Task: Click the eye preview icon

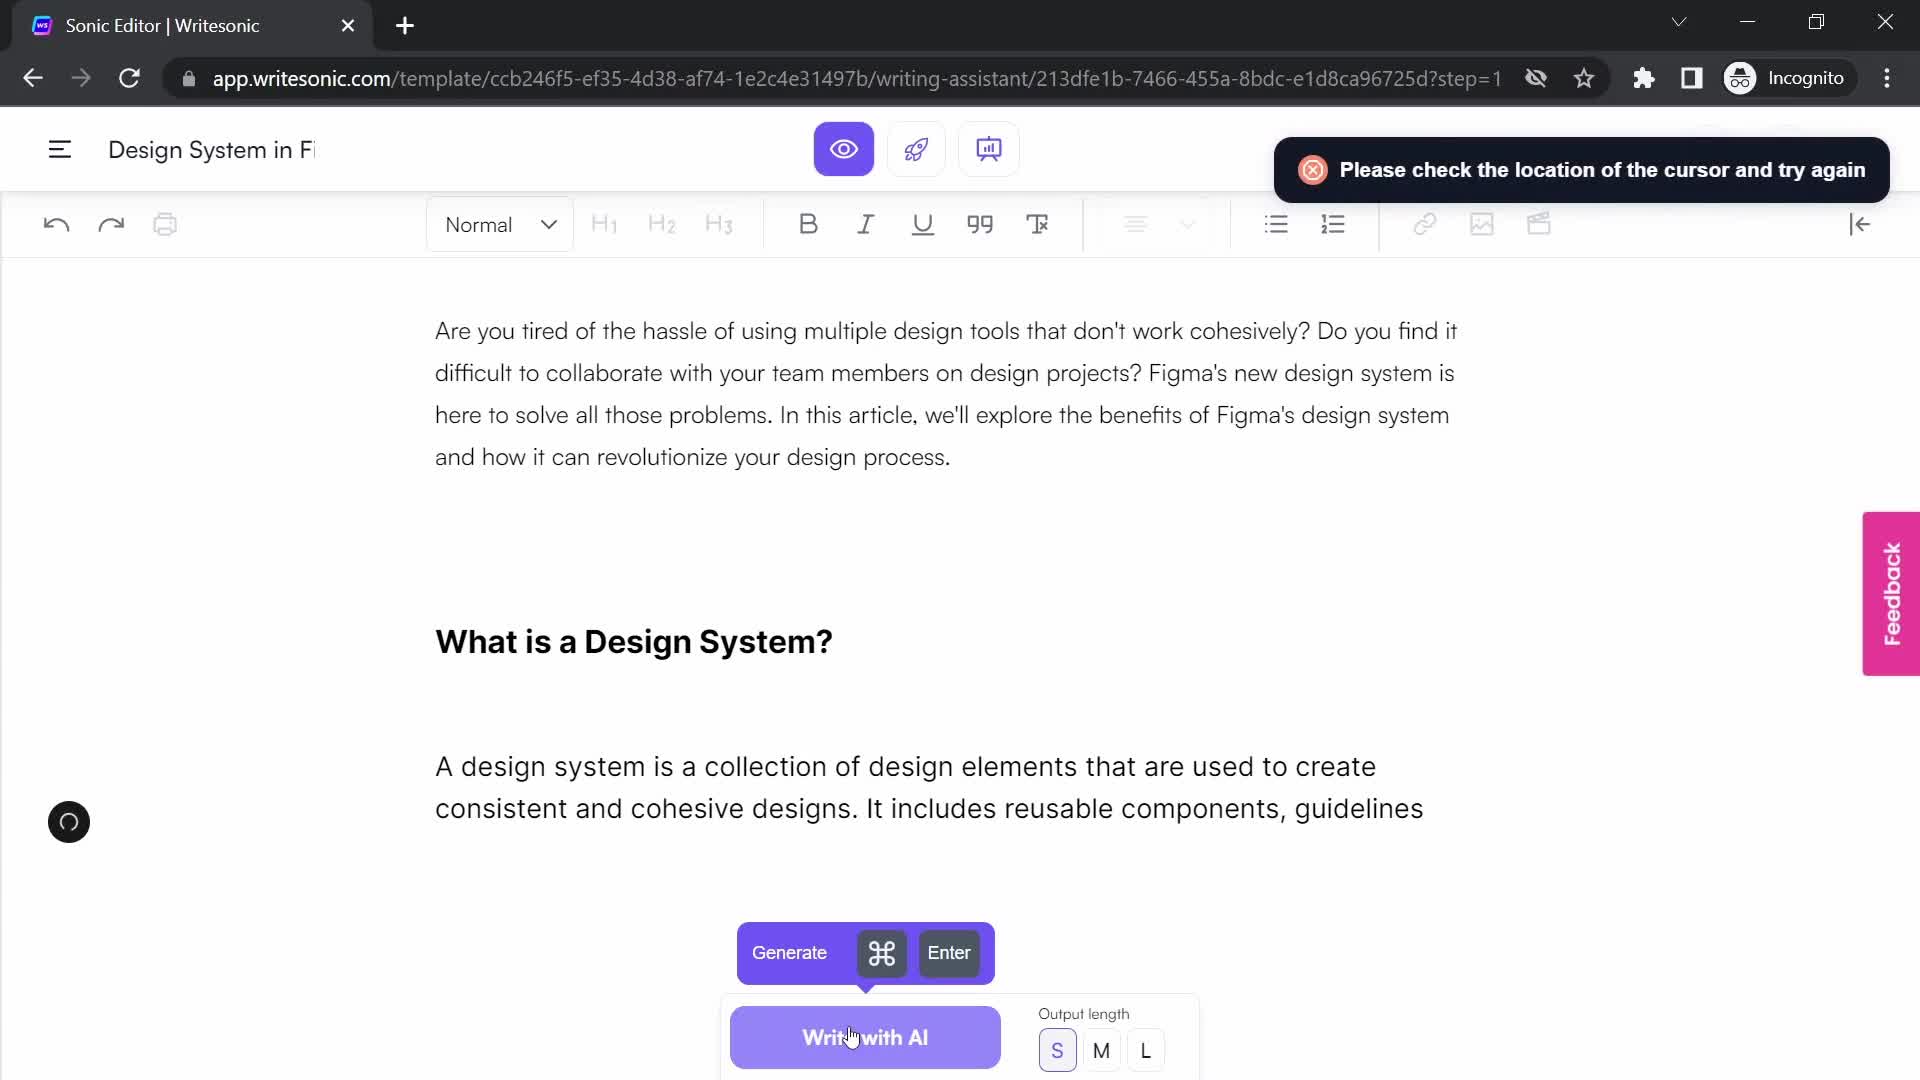Action: (844, 148)
